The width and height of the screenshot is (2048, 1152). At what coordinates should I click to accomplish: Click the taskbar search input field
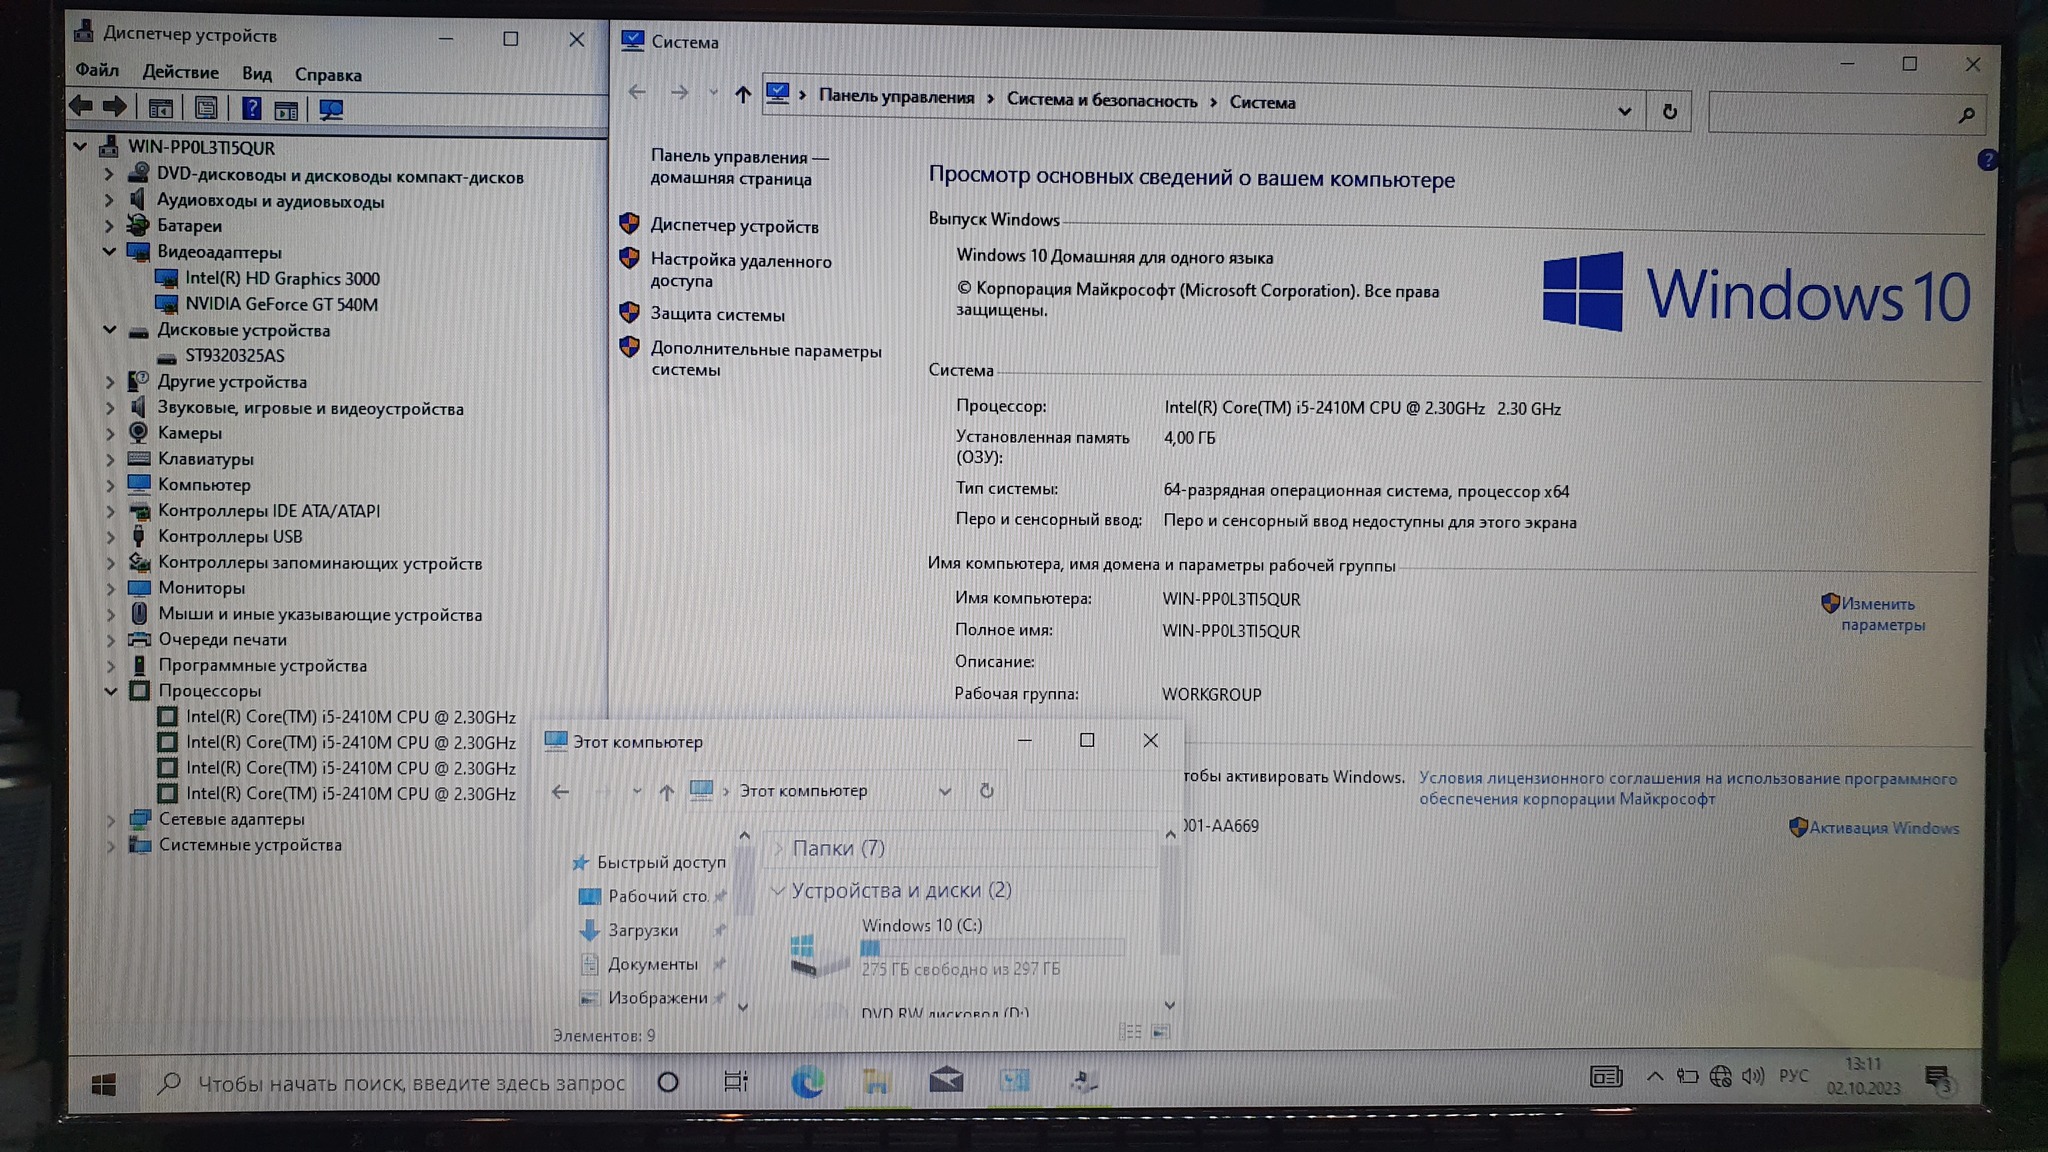tap(410, 1082)
